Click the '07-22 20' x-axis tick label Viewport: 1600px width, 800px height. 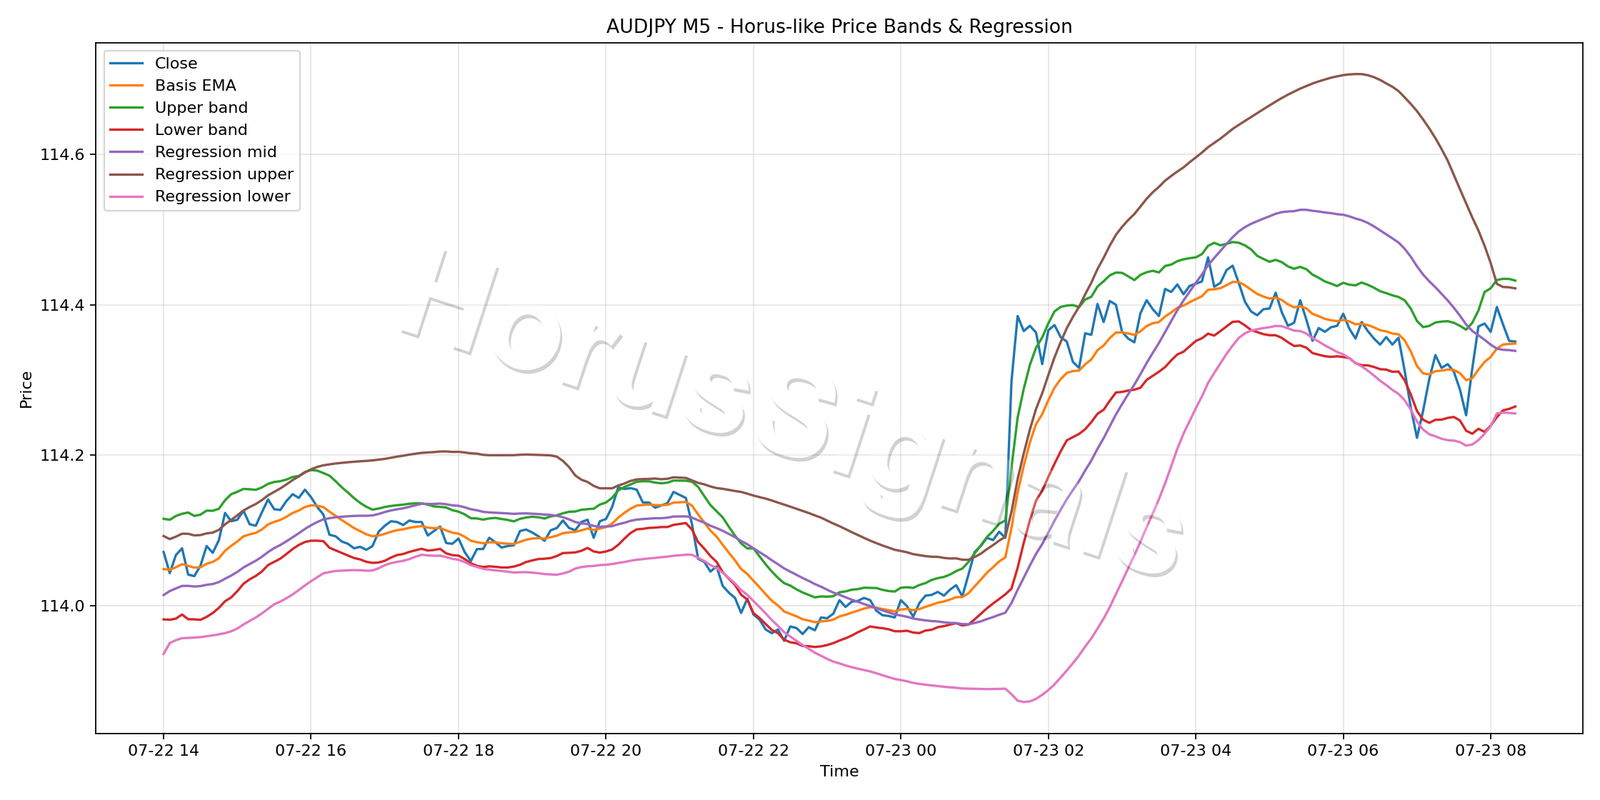coord(605,750)
